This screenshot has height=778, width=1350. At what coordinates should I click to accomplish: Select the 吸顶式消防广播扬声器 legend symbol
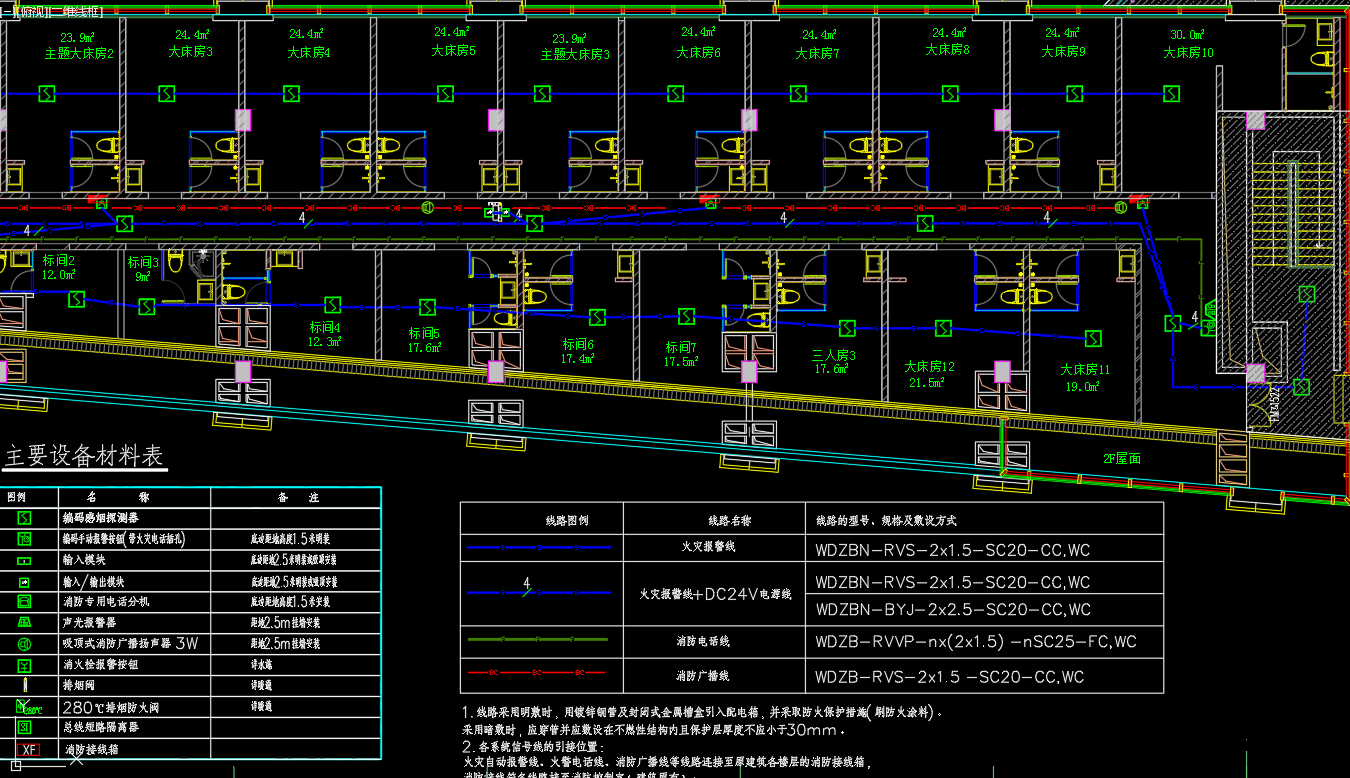coord(24,644)
